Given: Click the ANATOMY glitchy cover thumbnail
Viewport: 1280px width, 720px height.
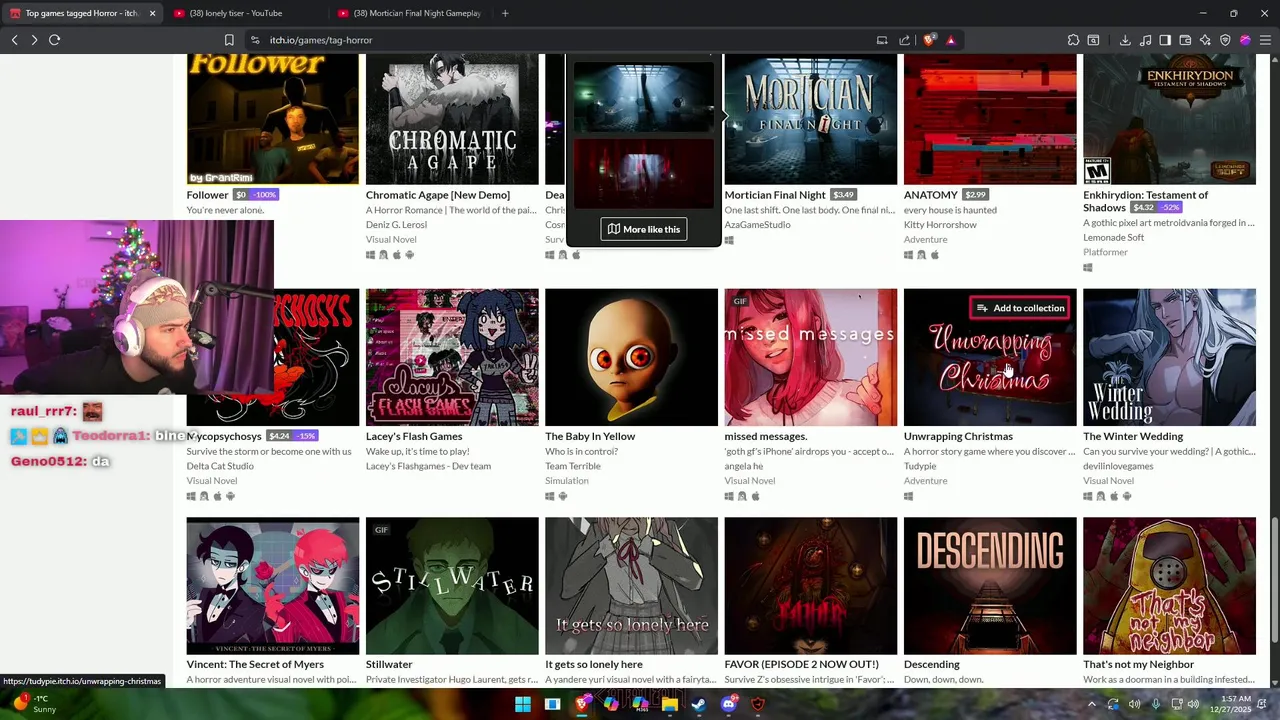Looking at the screenshot, I should click(989, 119).
